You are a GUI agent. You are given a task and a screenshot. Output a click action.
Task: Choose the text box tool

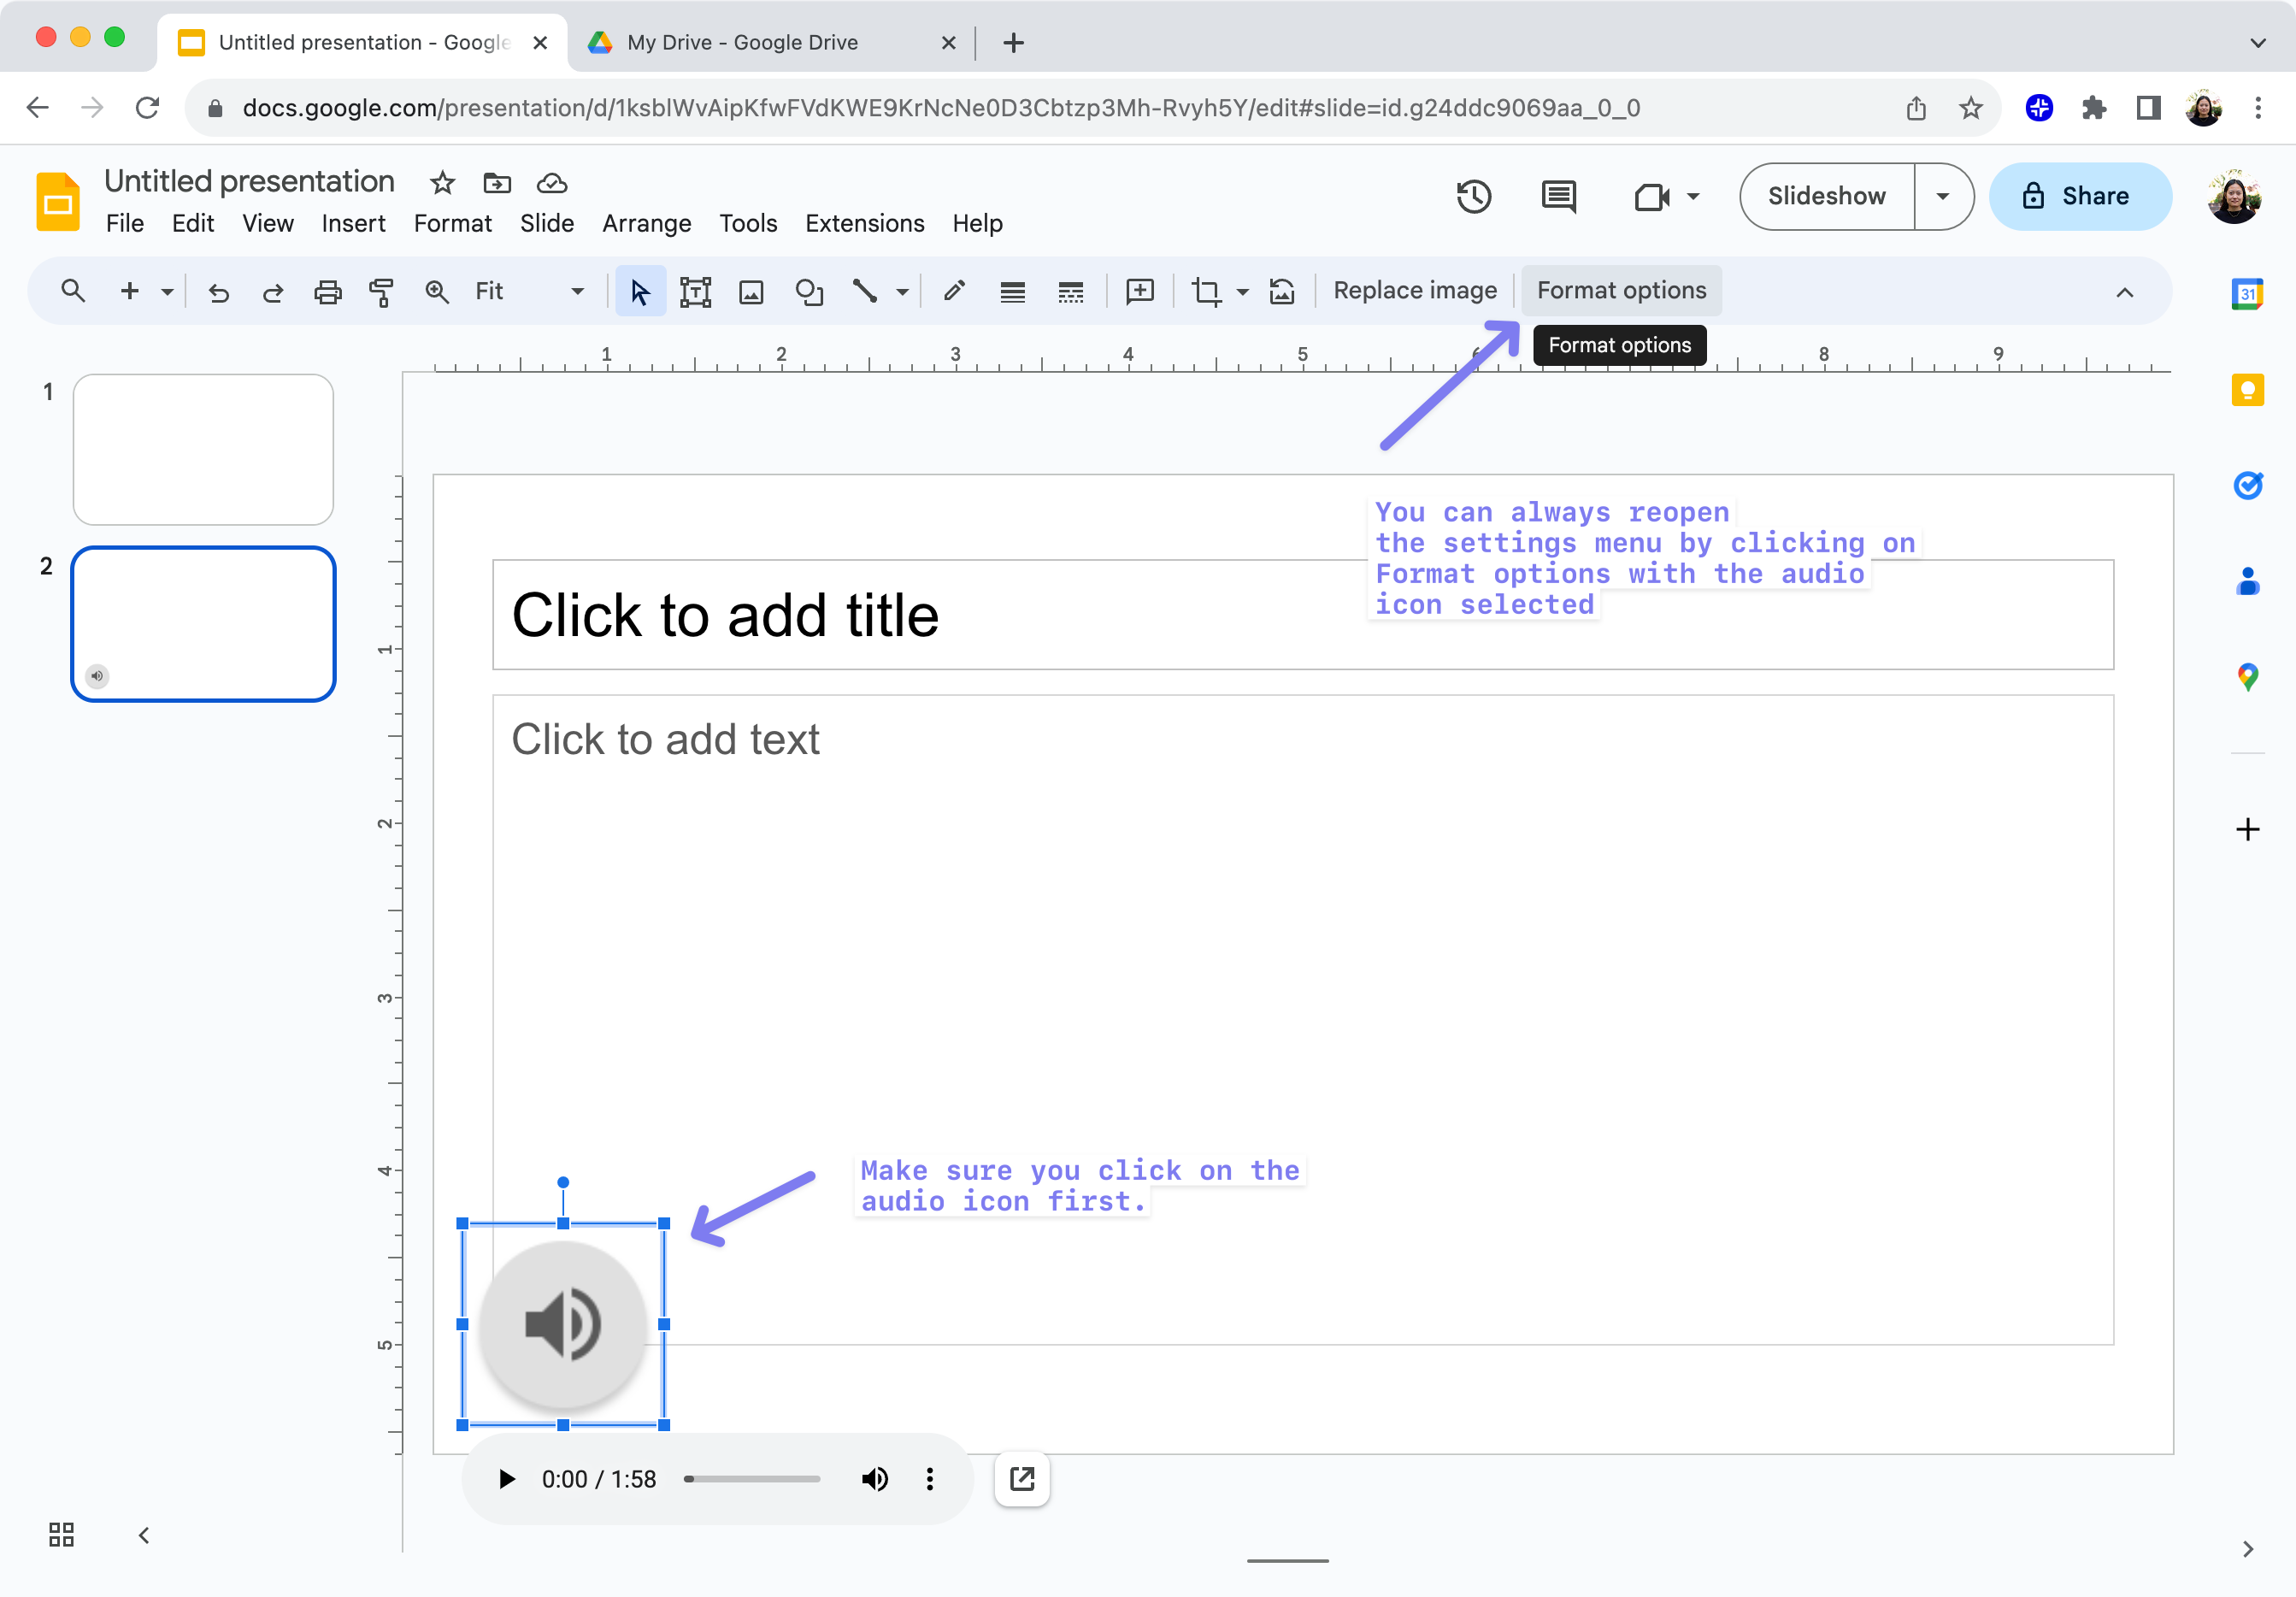tap(695, 291)
